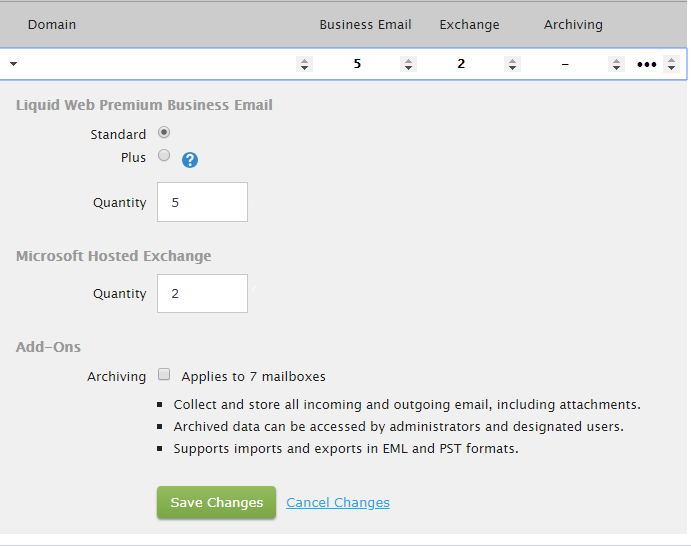Choose the Plus email plan radio button
The height and width of the screenshot is (546, 691).
point(164,155)
